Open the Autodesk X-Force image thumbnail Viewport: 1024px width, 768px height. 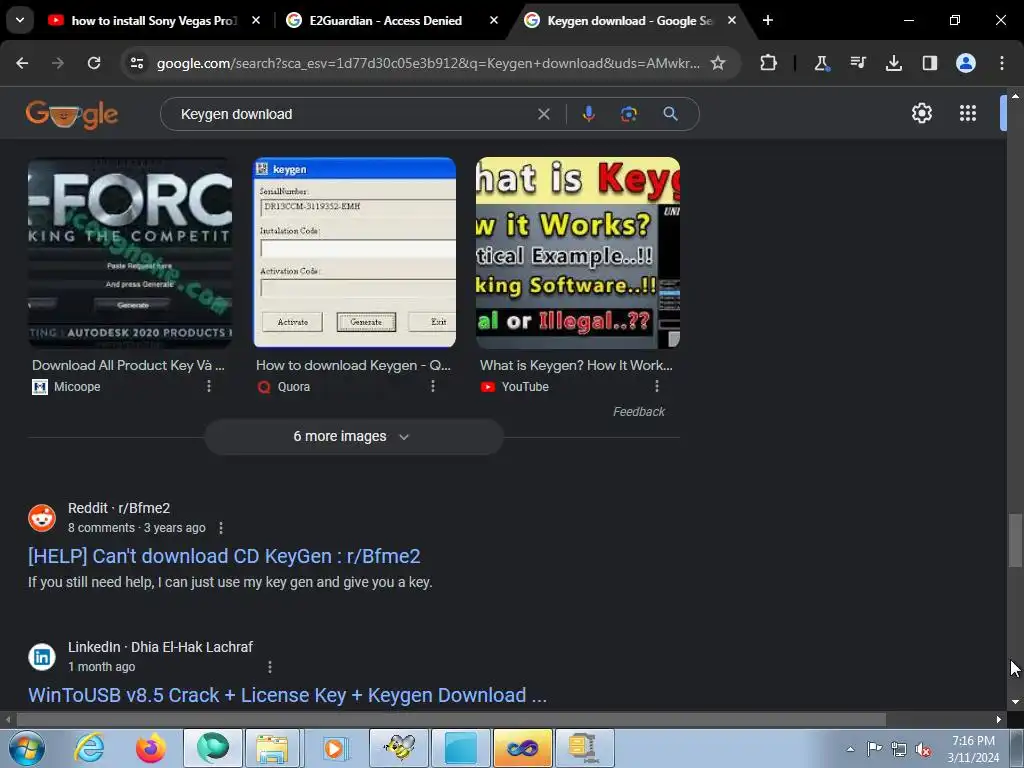click(x=130, y=253)
